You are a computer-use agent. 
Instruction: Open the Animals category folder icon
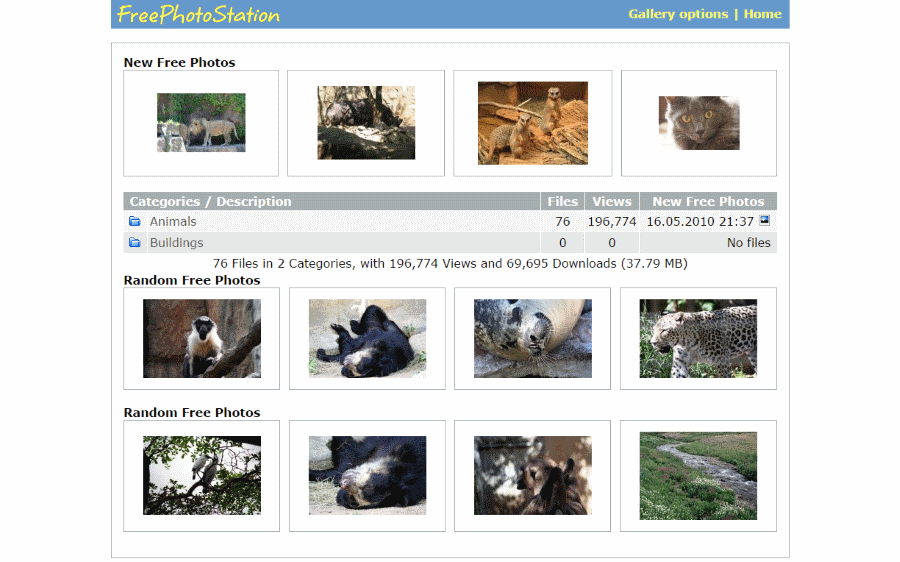(135, 221)
